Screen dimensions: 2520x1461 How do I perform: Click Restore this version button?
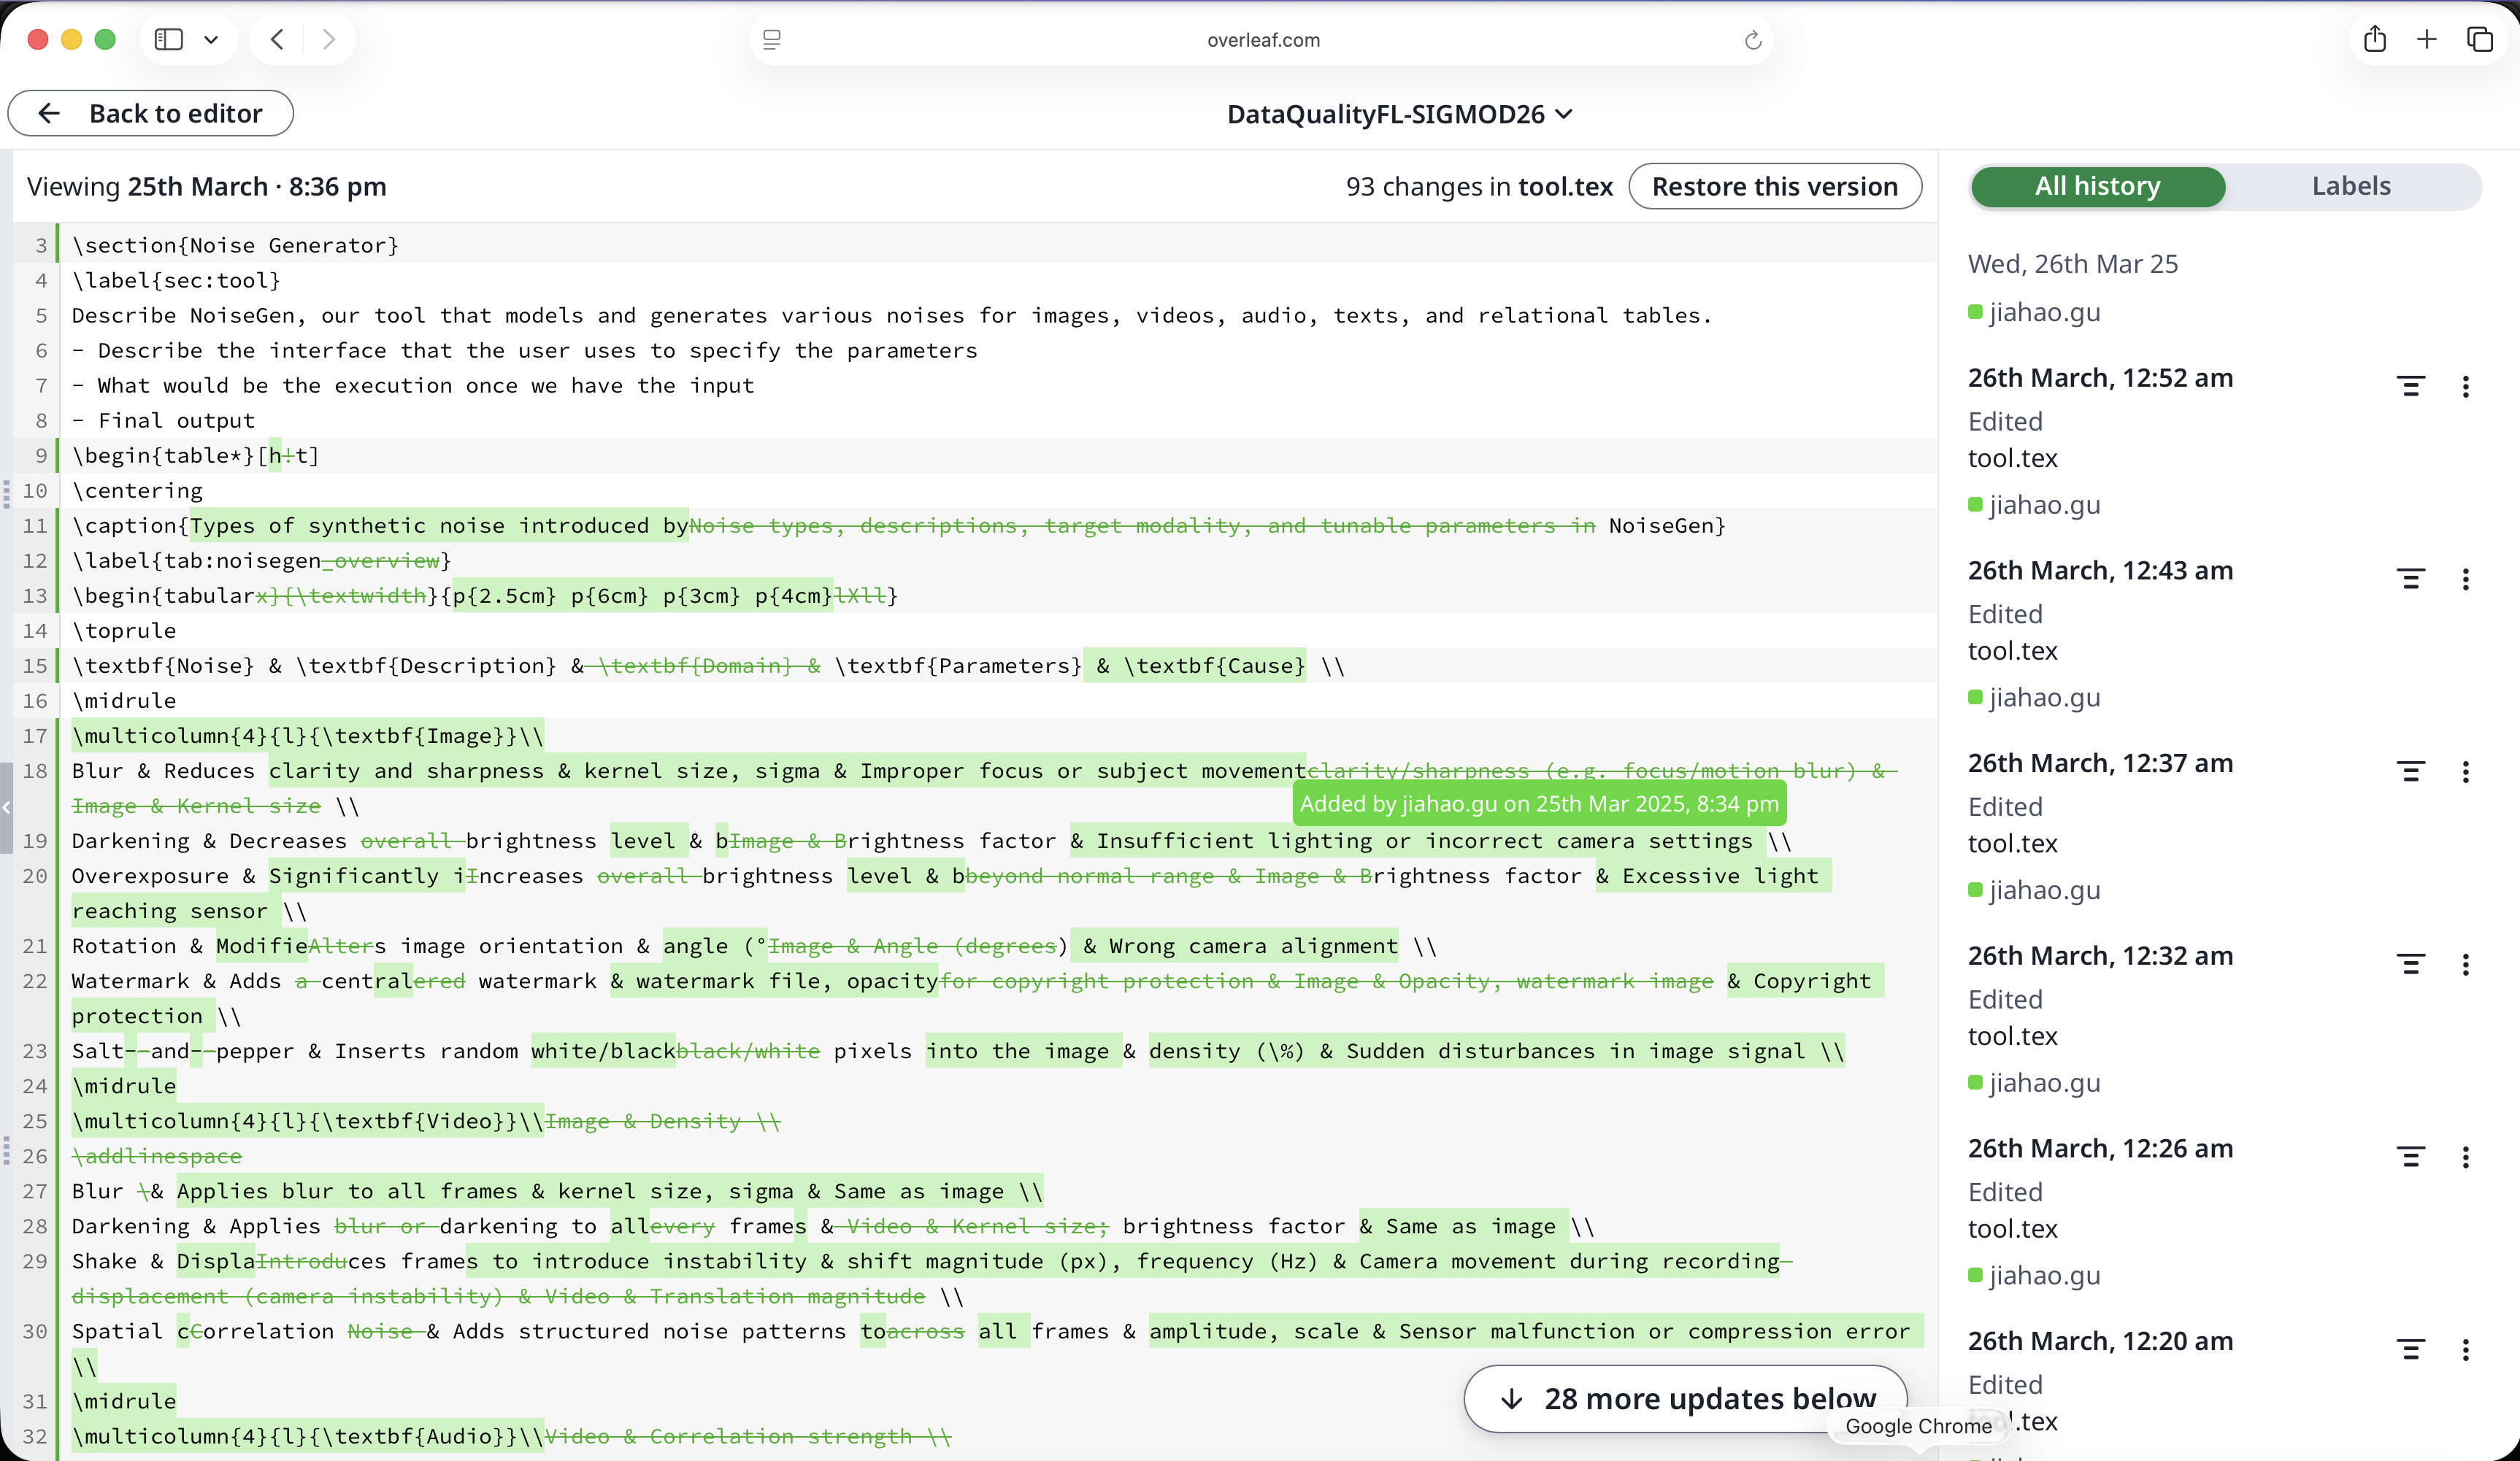pos(1774,186)
